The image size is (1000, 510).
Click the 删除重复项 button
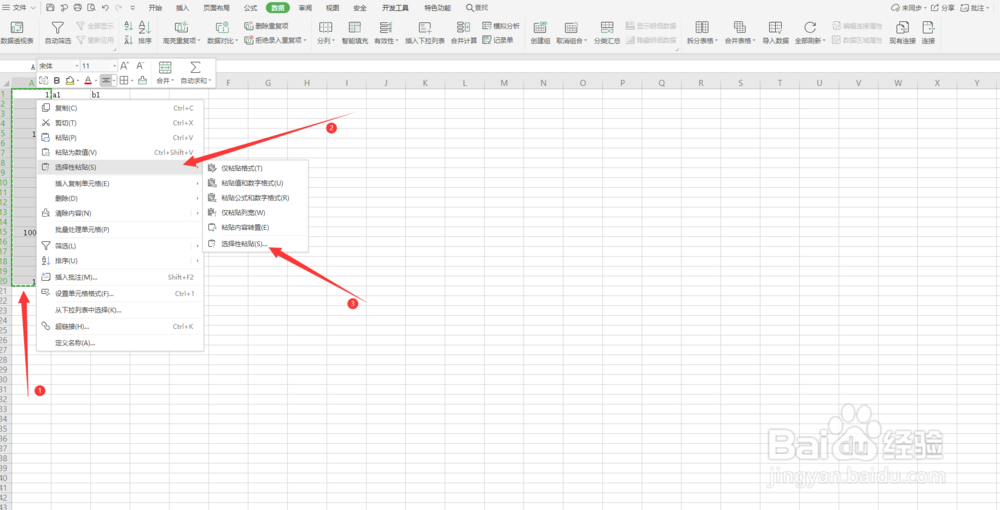[x=267, y=26]
